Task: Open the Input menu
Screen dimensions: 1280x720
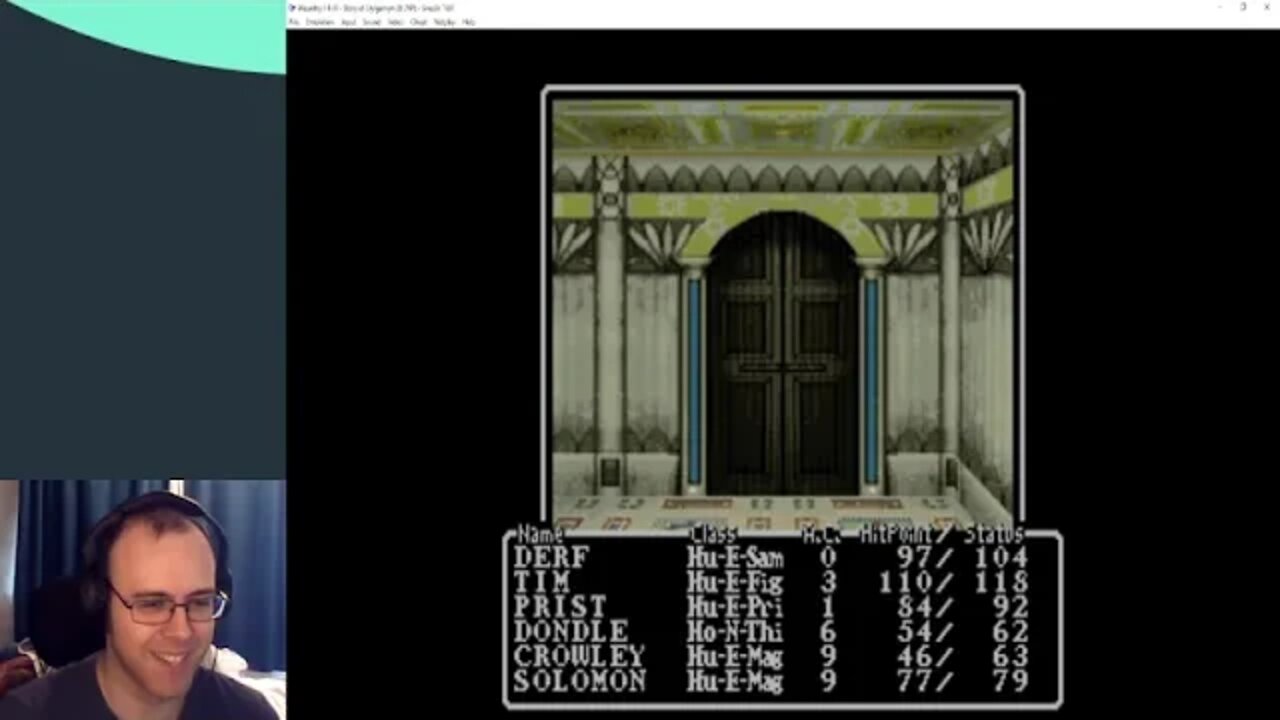Action: (348, 22)
